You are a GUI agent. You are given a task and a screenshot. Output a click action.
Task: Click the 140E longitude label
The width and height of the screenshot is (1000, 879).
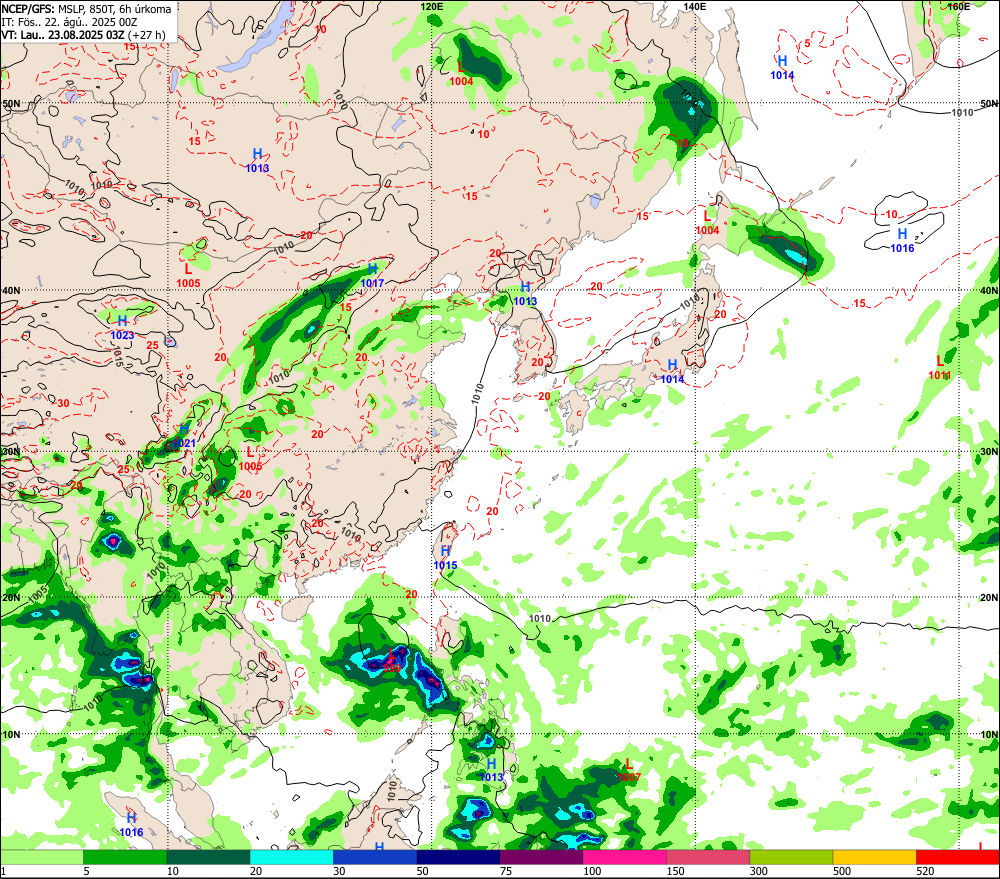click(695, 6)
